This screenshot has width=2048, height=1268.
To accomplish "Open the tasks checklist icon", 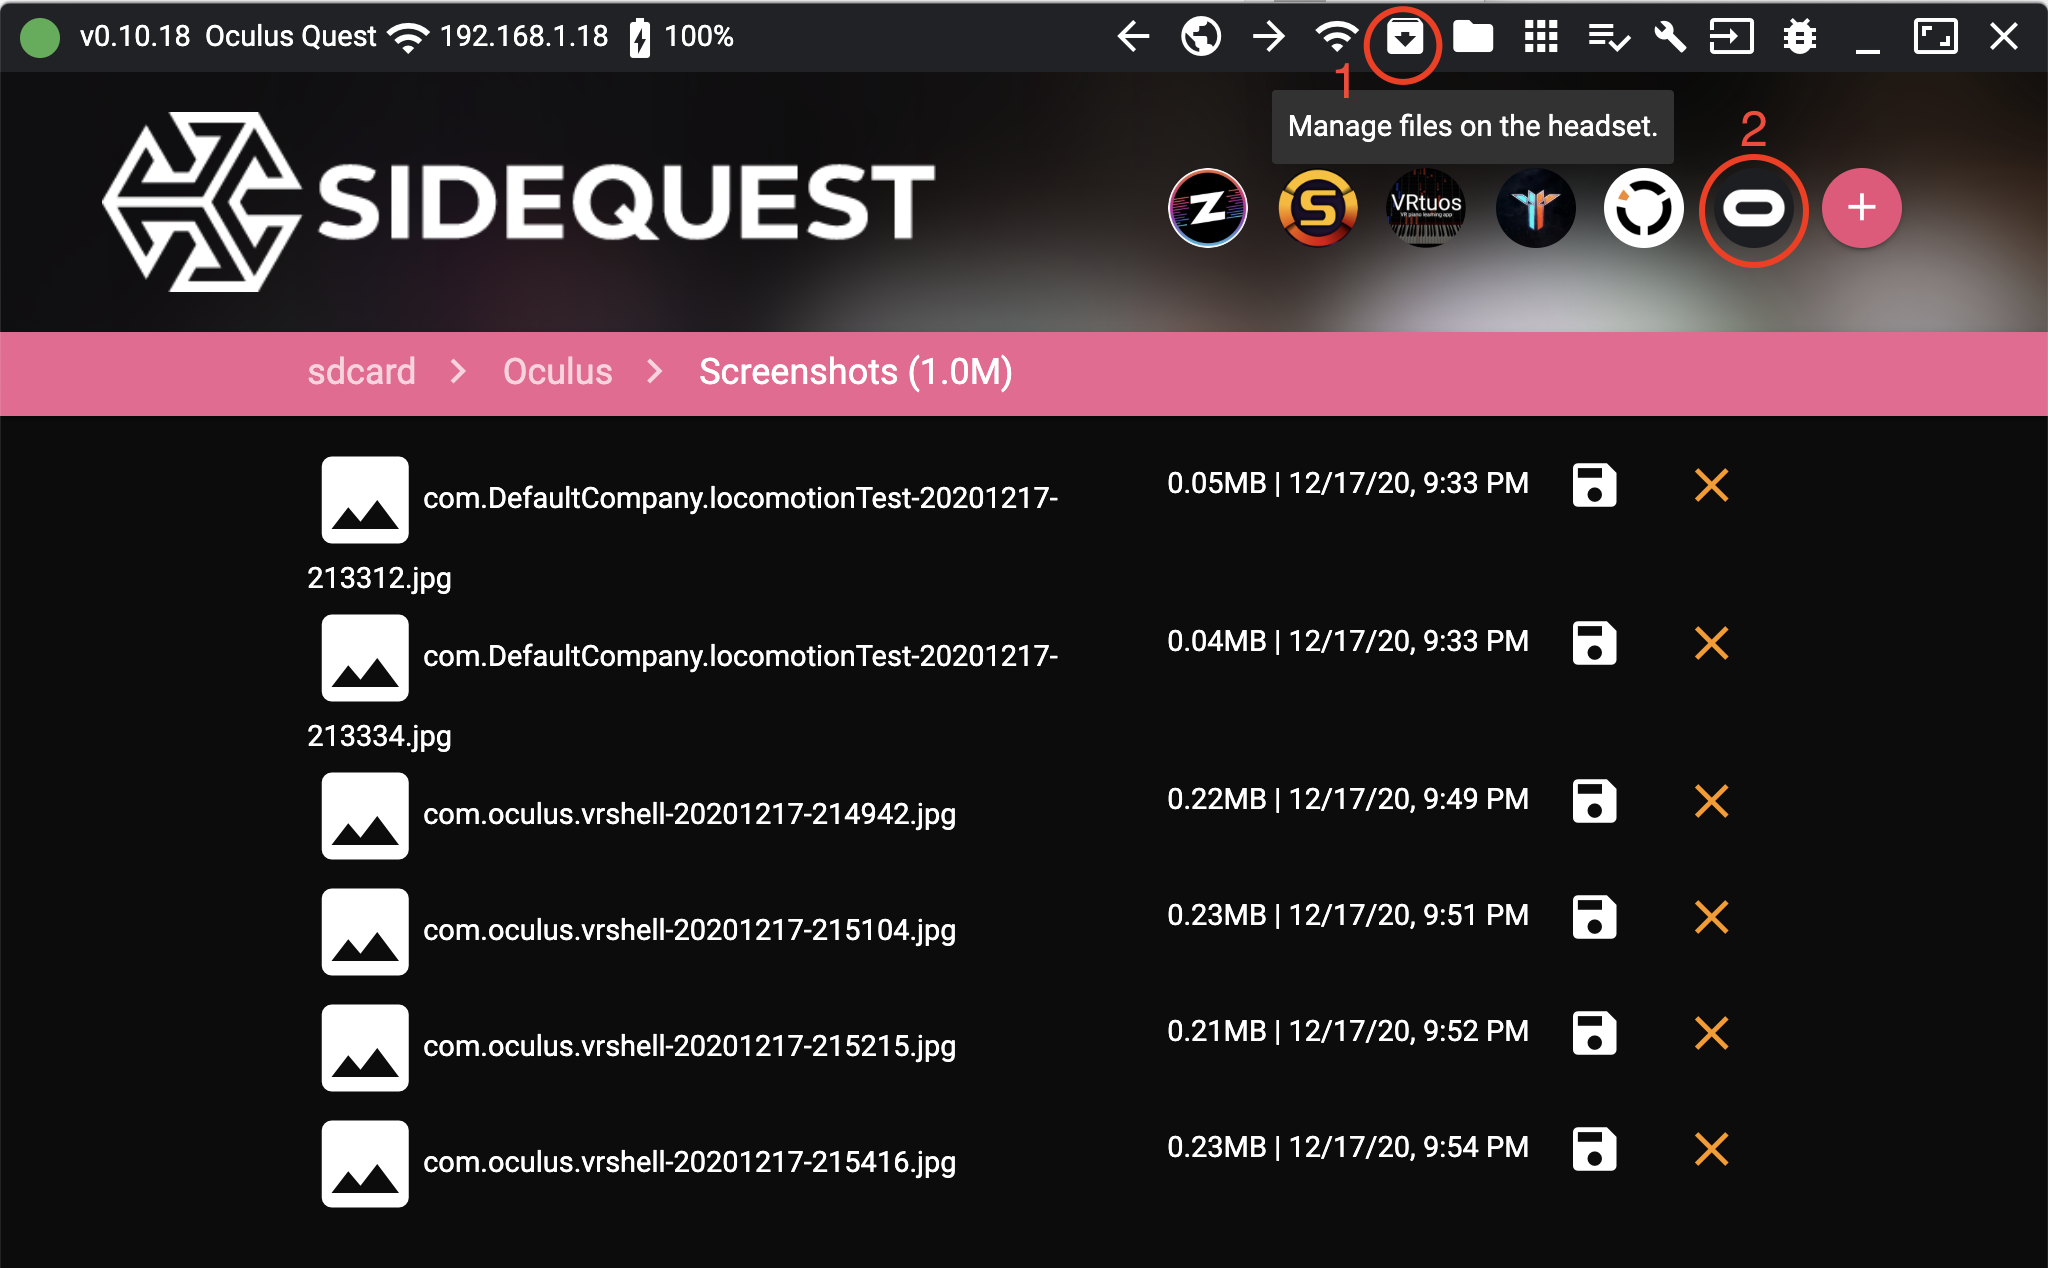I will 1609,37.
